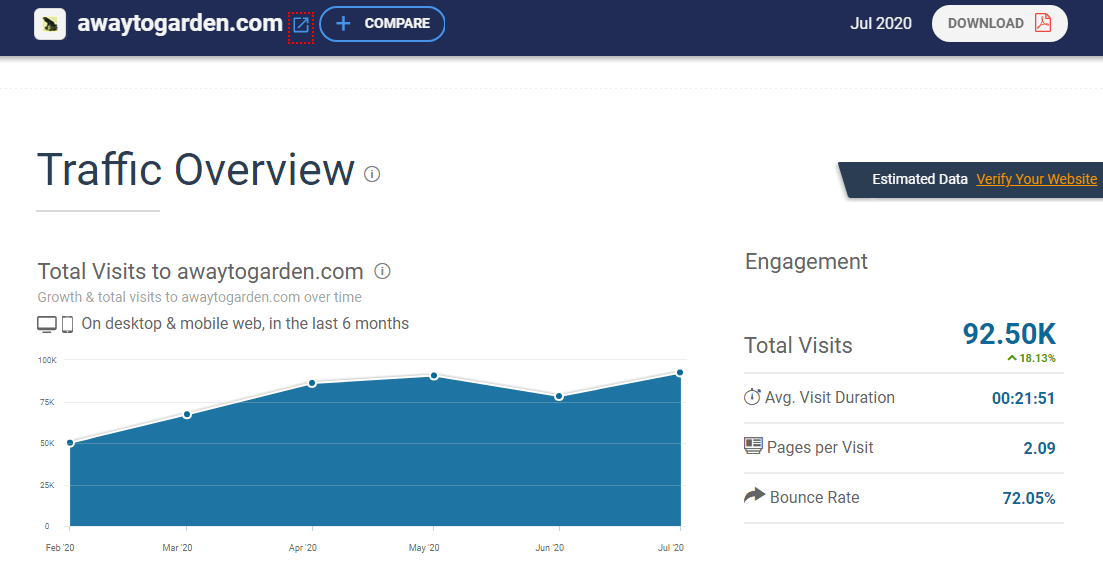Click the PDF icon on the DOWNLOAD button

pos(1043,23)
